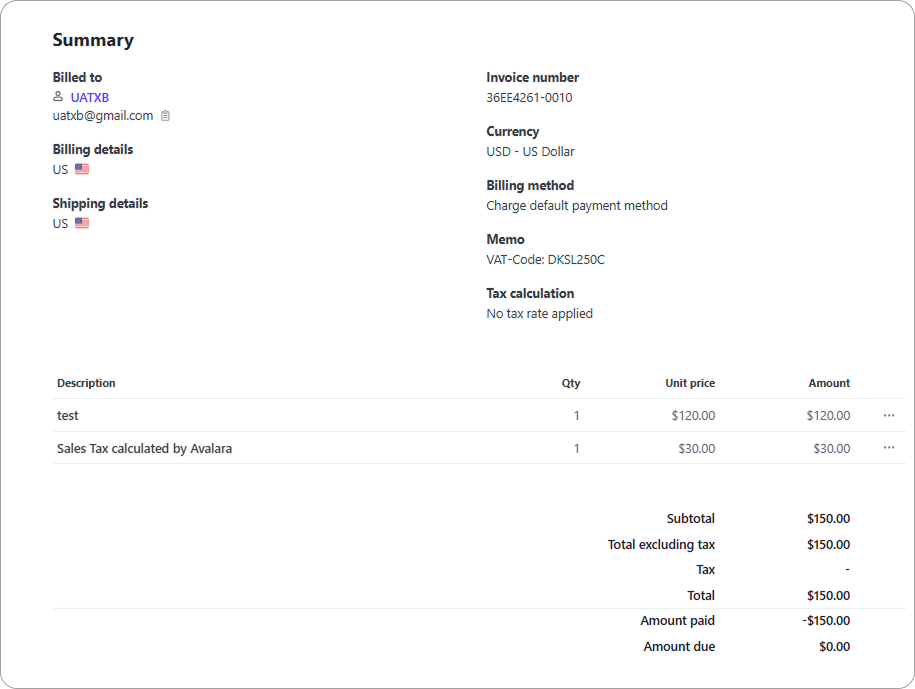Click the Qty column header

tap(570, 383)
